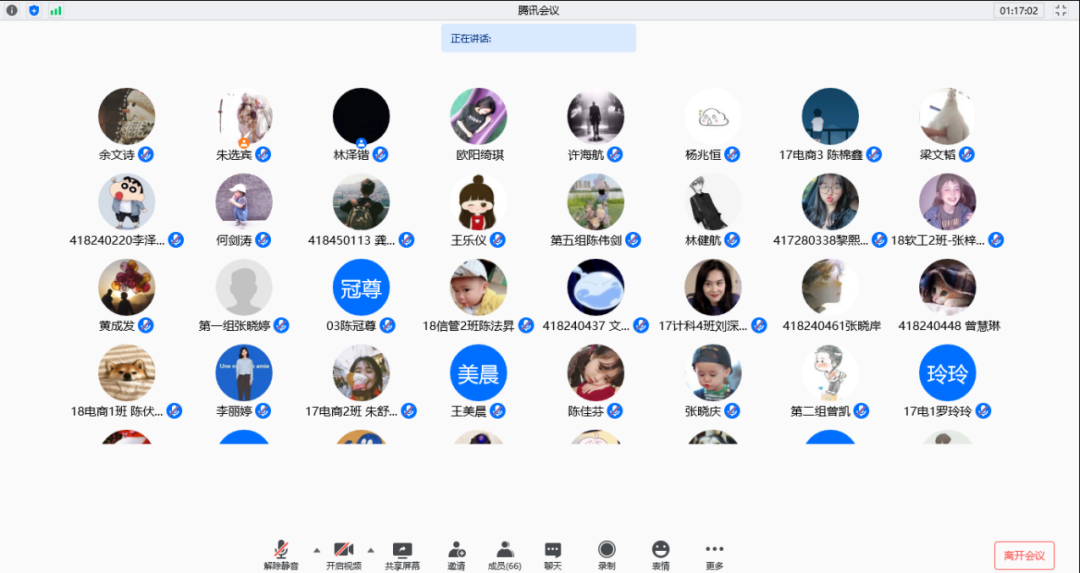Toggle the full-screen icon at top-right
The height and width of the screenshot is (573, 1080).
1061,10
